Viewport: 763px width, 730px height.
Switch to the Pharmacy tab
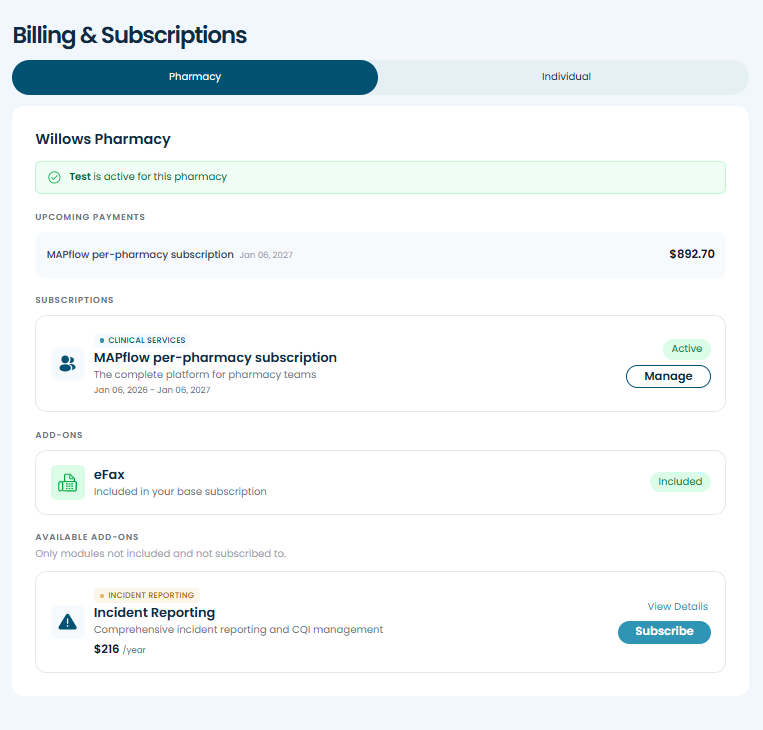(x=195, y=77)
